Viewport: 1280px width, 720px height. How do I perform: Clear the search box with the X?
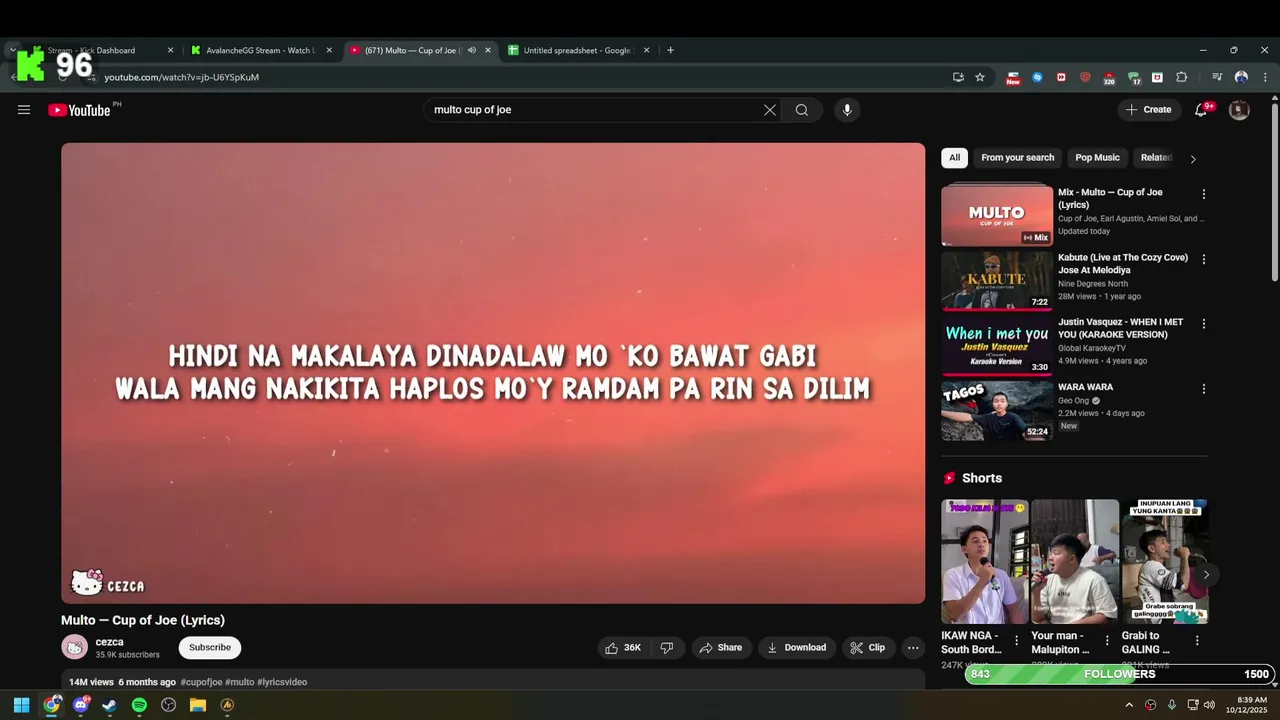[770, 110]
